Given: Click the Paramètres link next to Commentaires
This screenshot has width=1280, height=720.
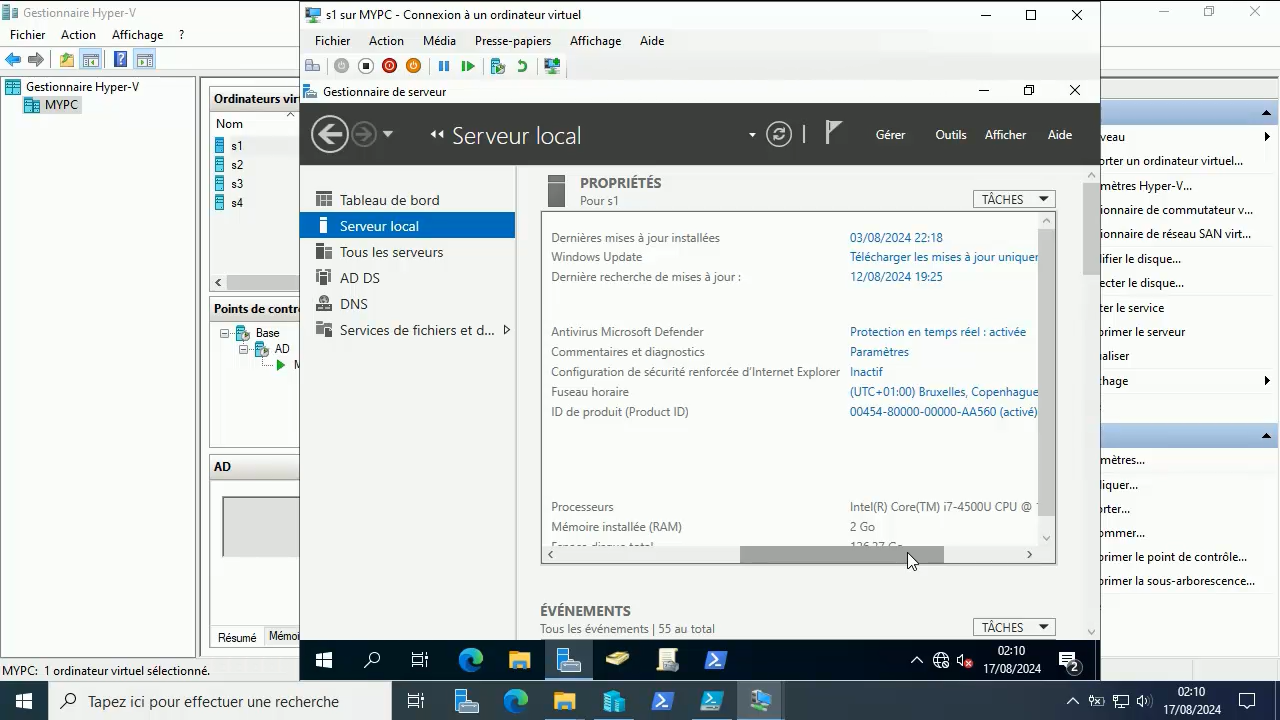Looking at the screenshot, I should coord(879,351).
